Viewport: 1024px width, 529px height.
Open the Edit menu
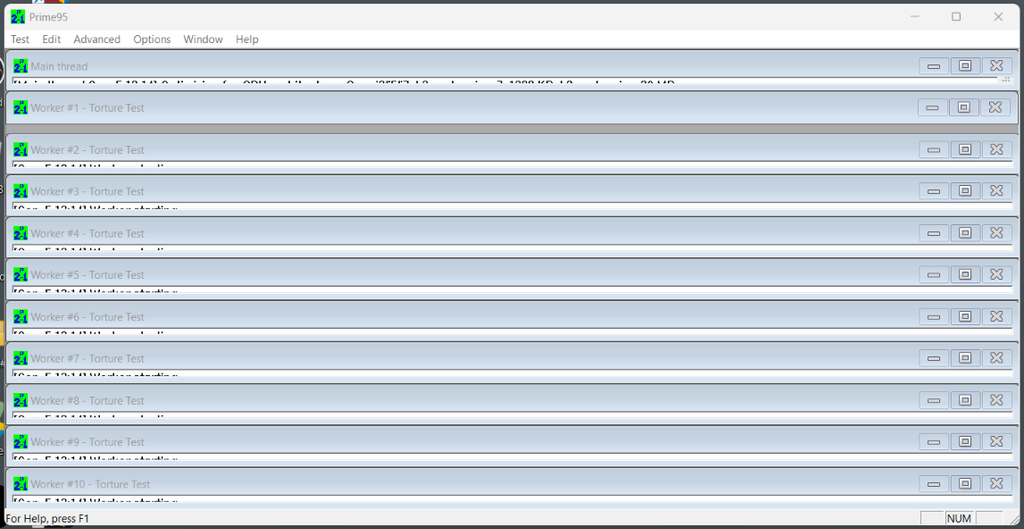tap(51, 39)
